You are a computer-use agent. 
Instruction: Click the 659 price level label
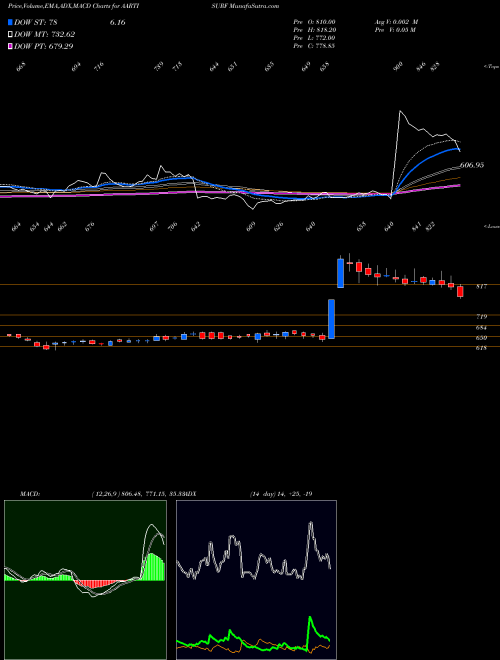[x=481, y=338]
